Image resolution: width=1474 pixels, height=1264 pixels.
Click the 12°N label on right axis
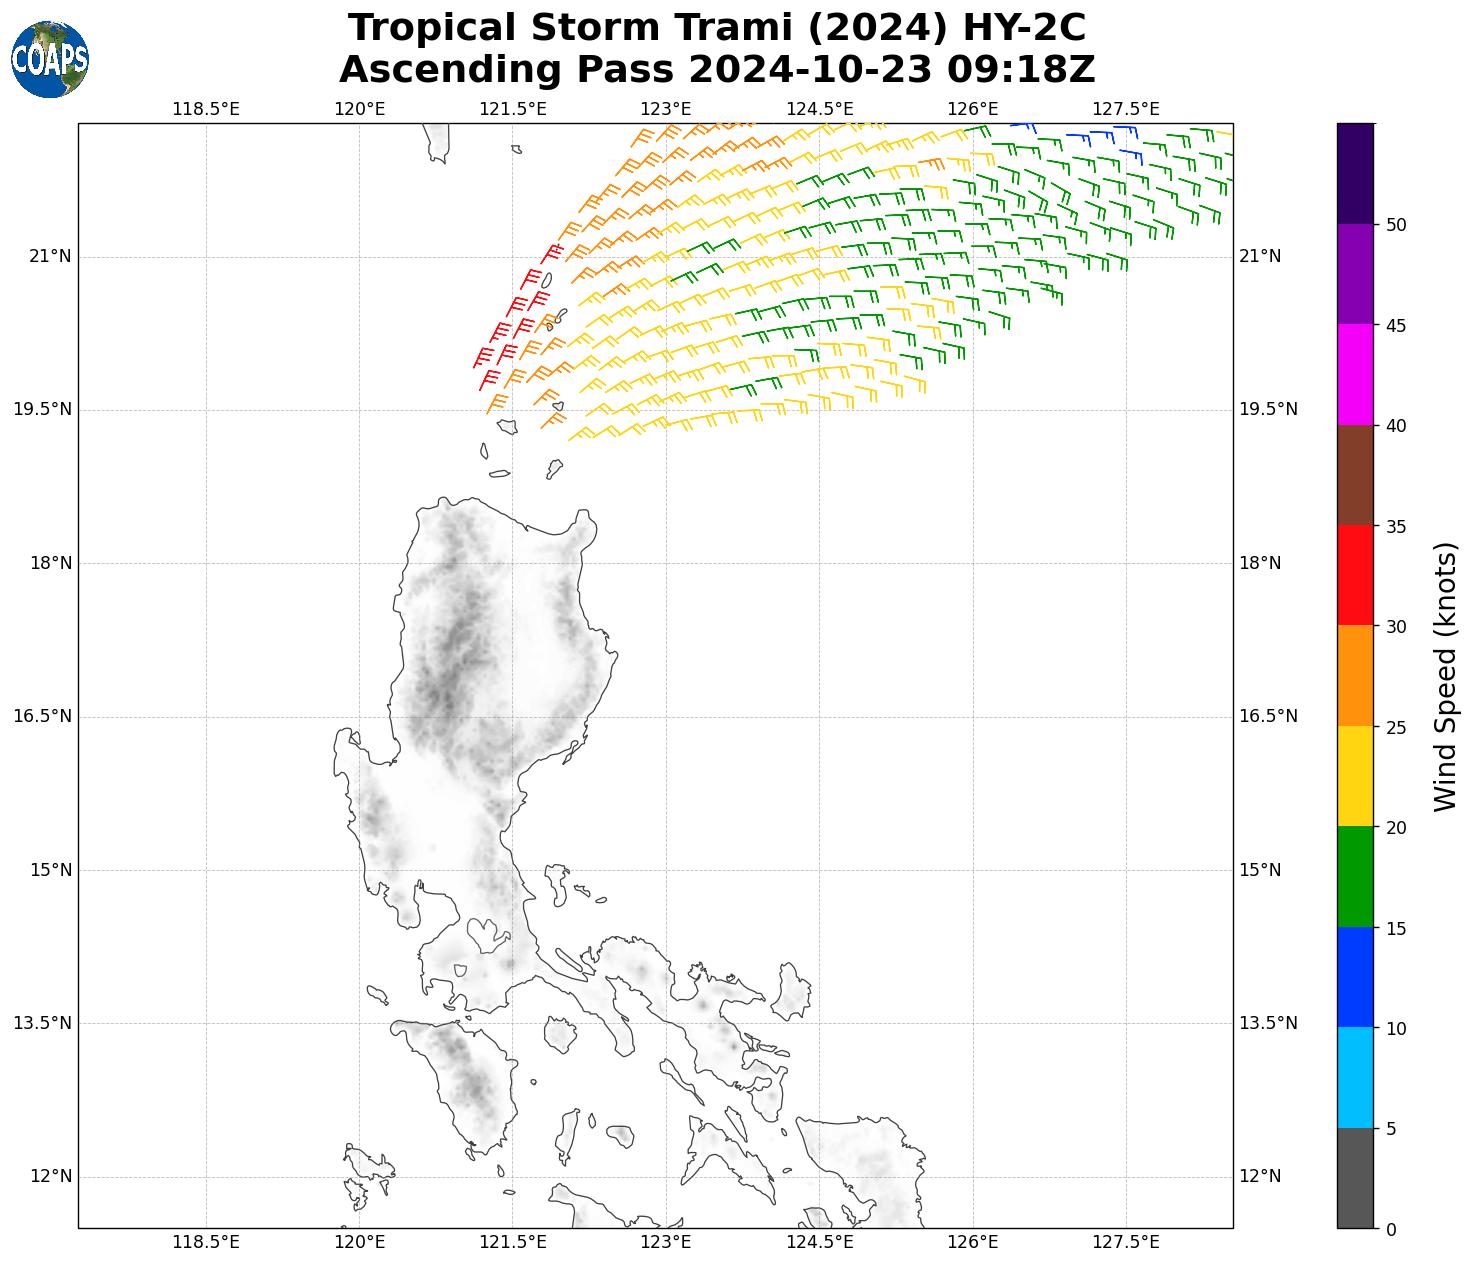point(1260,1176)
